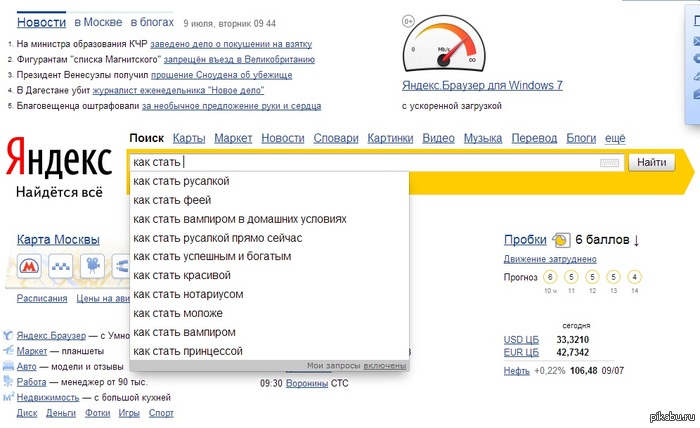This screenshot has height=428, width=700.
Task: Select suggestion как стать русалкой
Action: (269, 181)
